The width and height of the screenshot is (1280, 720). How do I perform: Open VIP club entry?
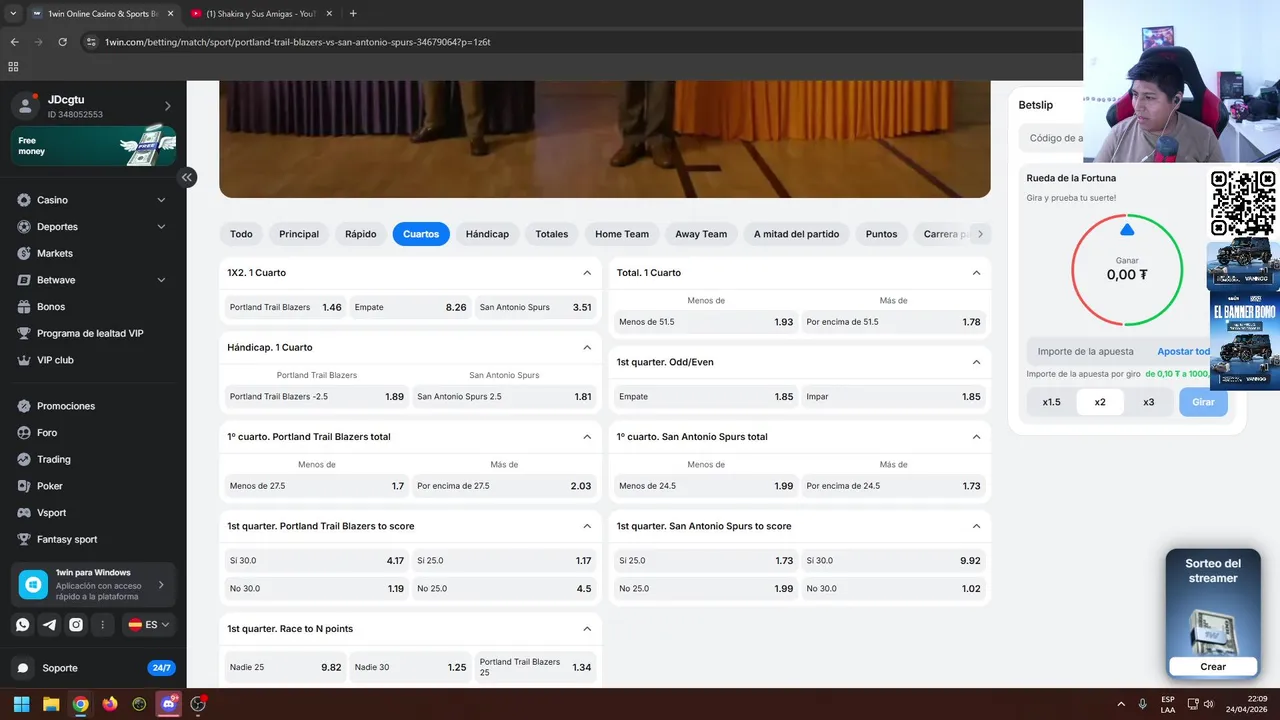click(54, 360)
